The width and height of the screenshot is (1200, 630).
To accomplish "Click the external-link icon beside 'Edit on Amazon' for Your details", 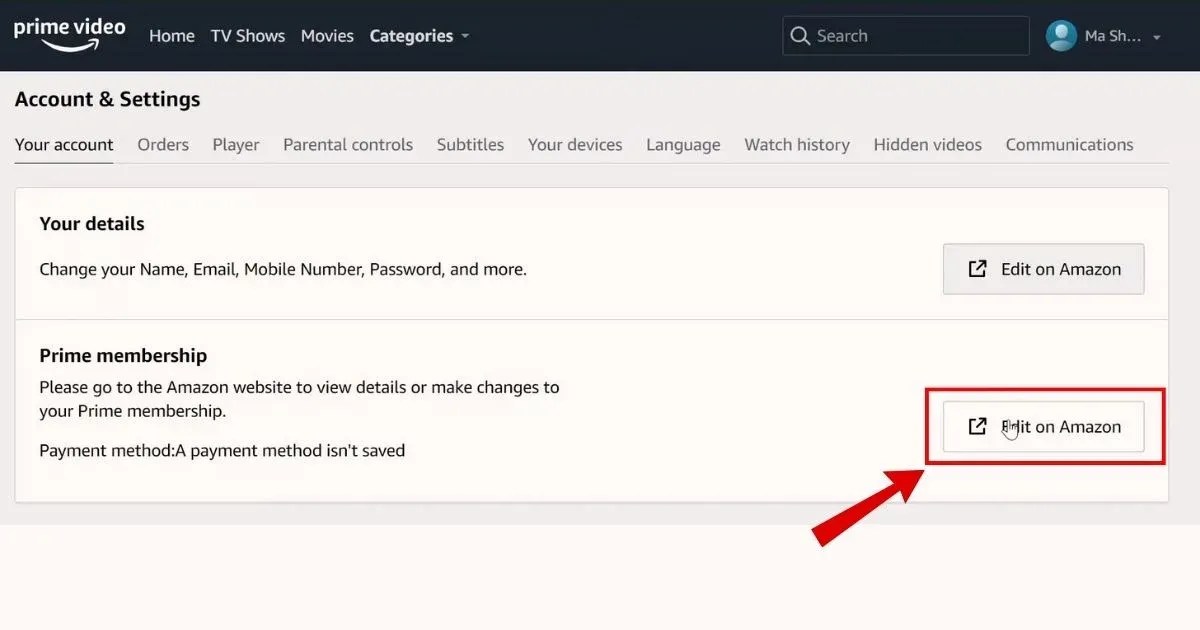I will tap(976, 268).
